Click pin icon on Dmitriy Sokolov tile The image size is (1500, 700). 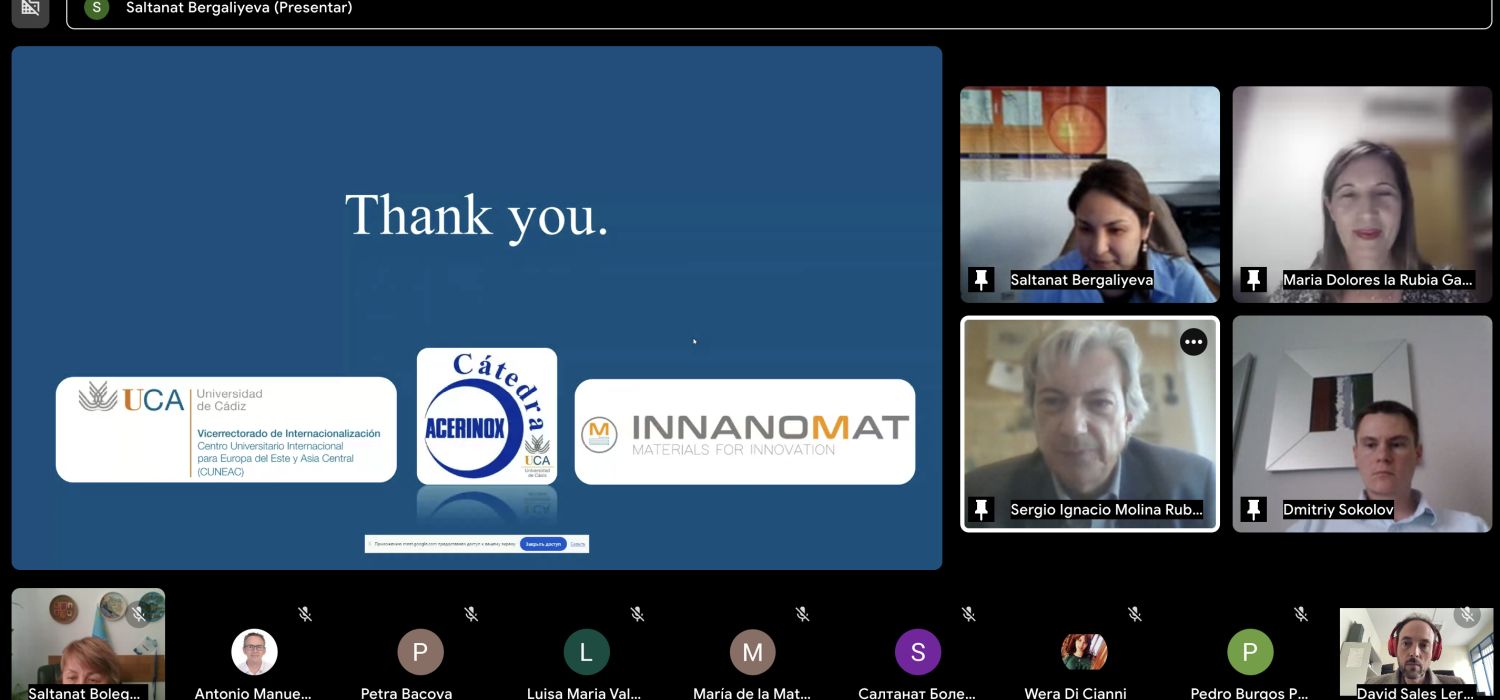(1253, 510)
